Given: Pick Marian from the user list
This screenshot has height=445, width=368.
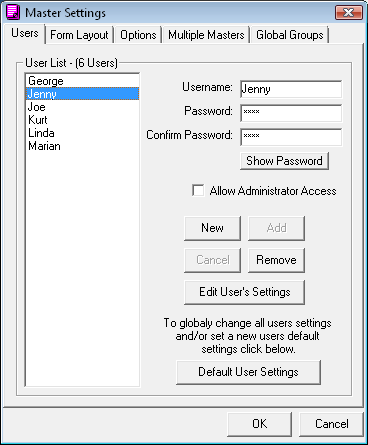Looking at the screenshot, I should [82, 146].
